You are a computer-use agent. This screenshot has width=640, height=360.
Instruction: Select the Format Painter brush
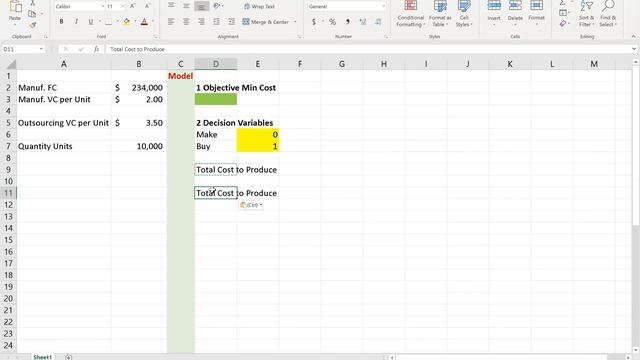(x=33, y=25)
